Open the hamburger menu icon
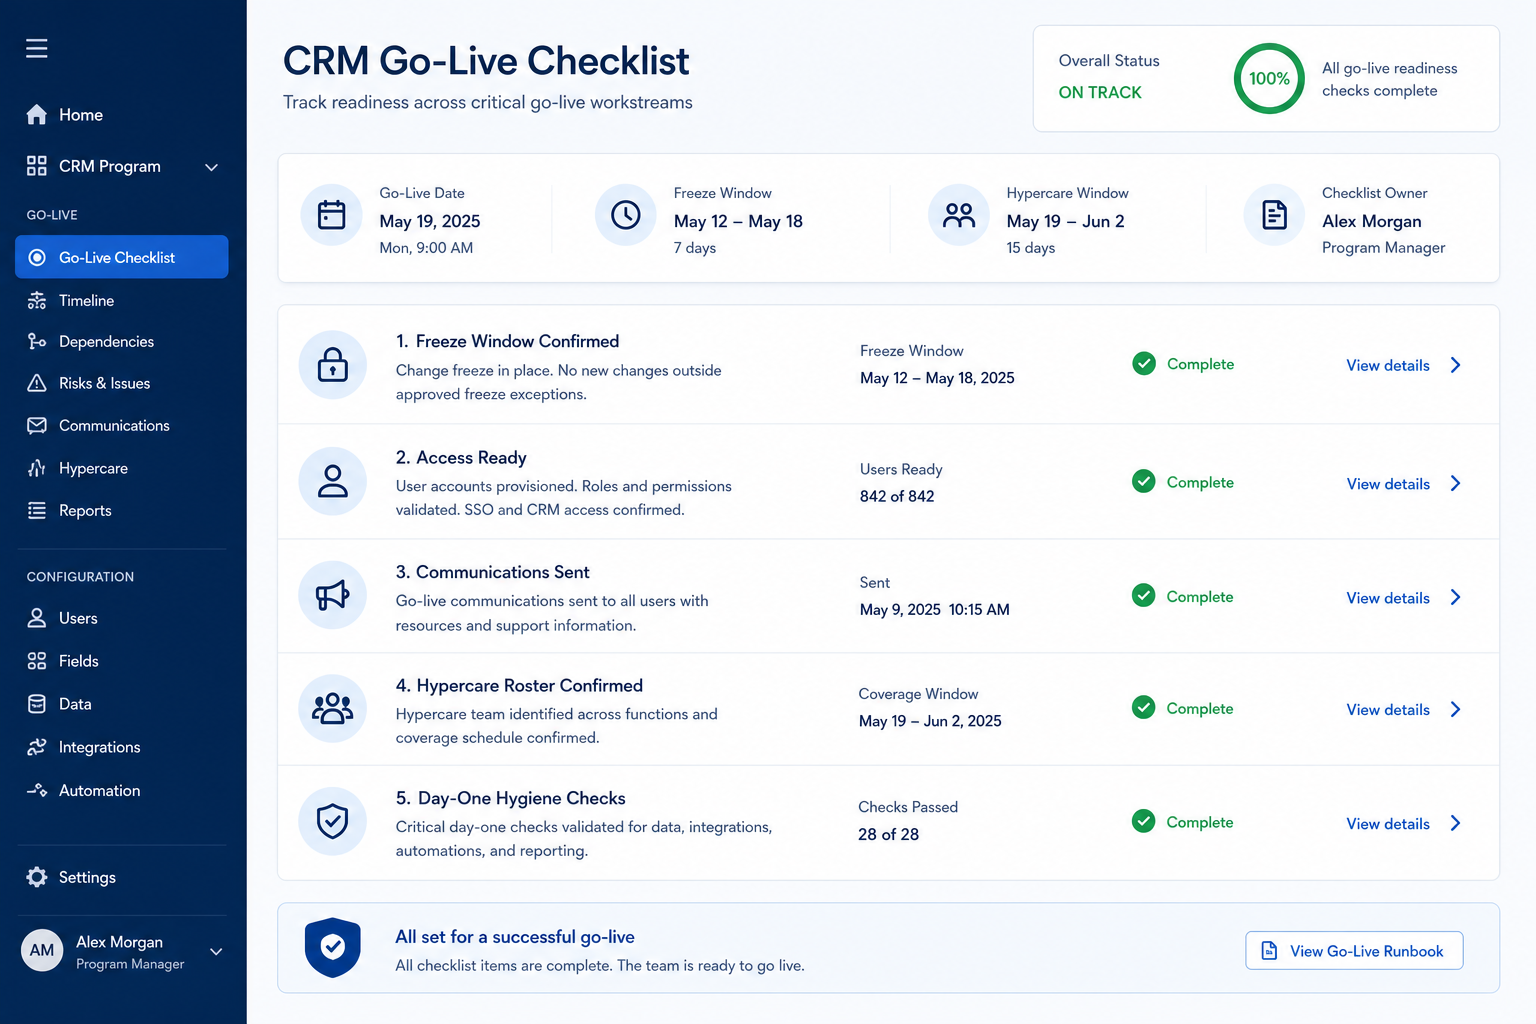Screen dimensions: 1536x1024 tap(37, 48)
